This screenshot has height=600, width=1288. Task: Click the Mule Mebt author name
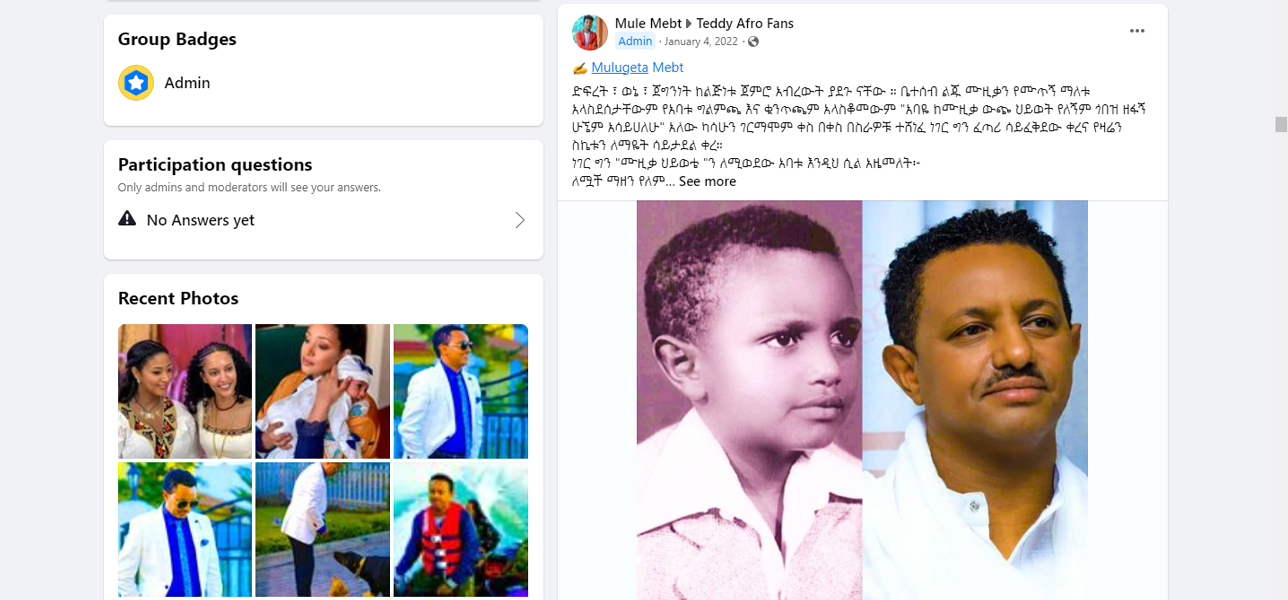coord(647,23)
